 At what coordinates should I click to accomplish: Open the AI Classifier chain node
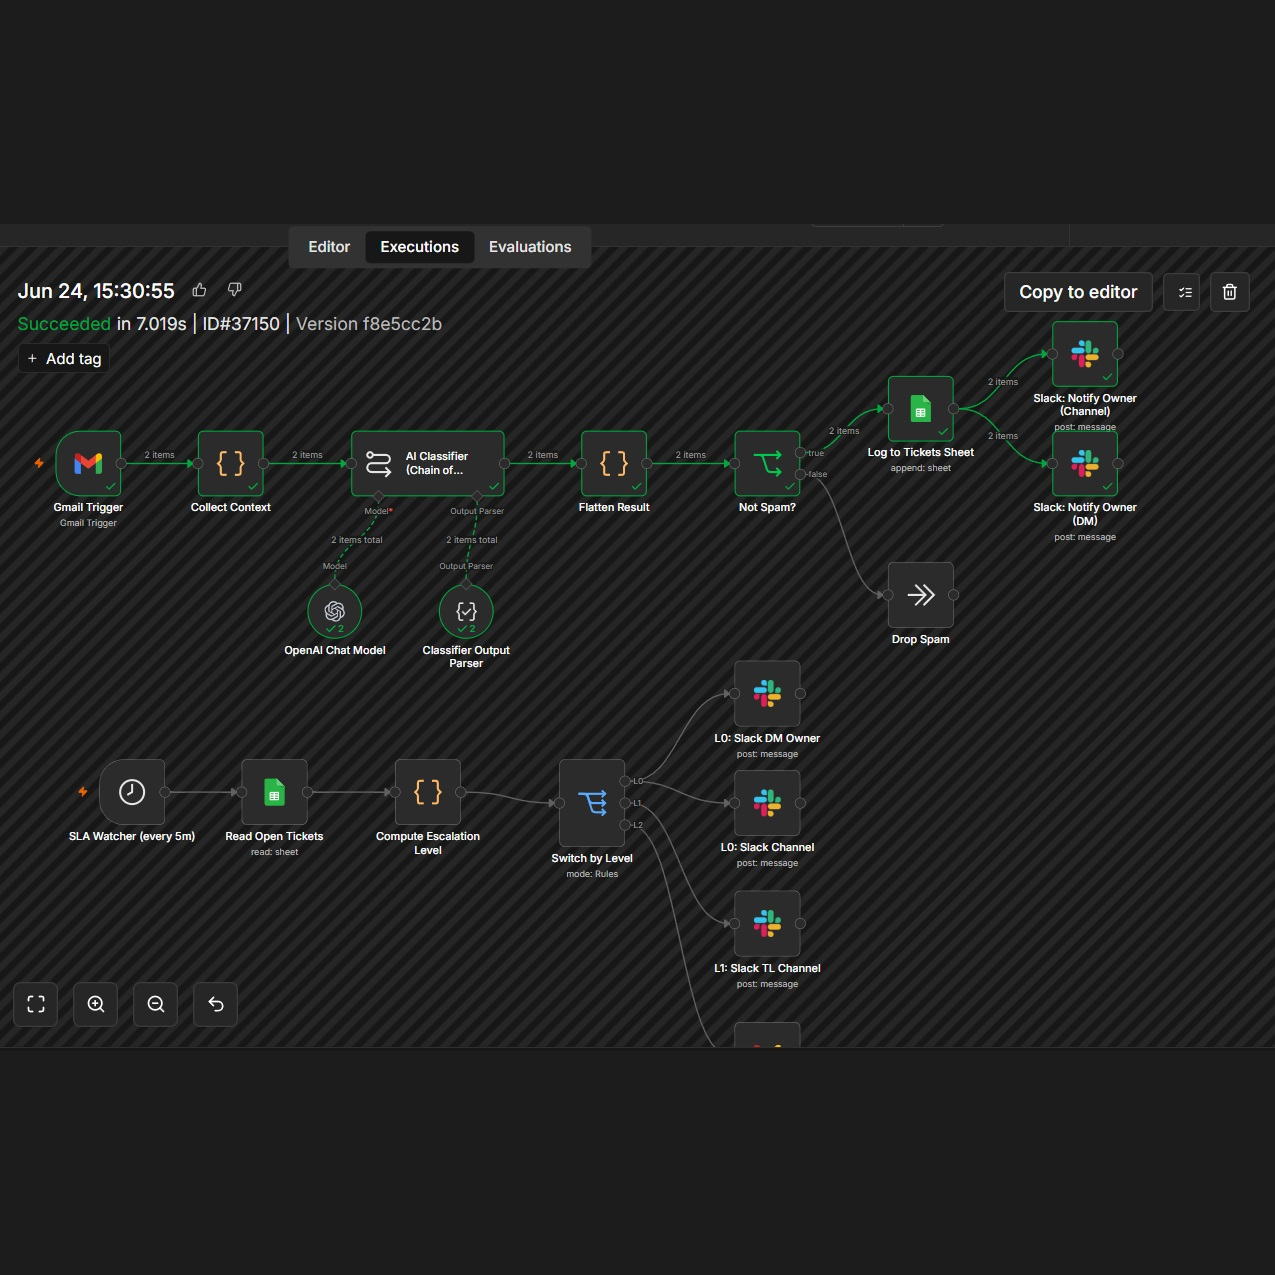tap(427, 463)
